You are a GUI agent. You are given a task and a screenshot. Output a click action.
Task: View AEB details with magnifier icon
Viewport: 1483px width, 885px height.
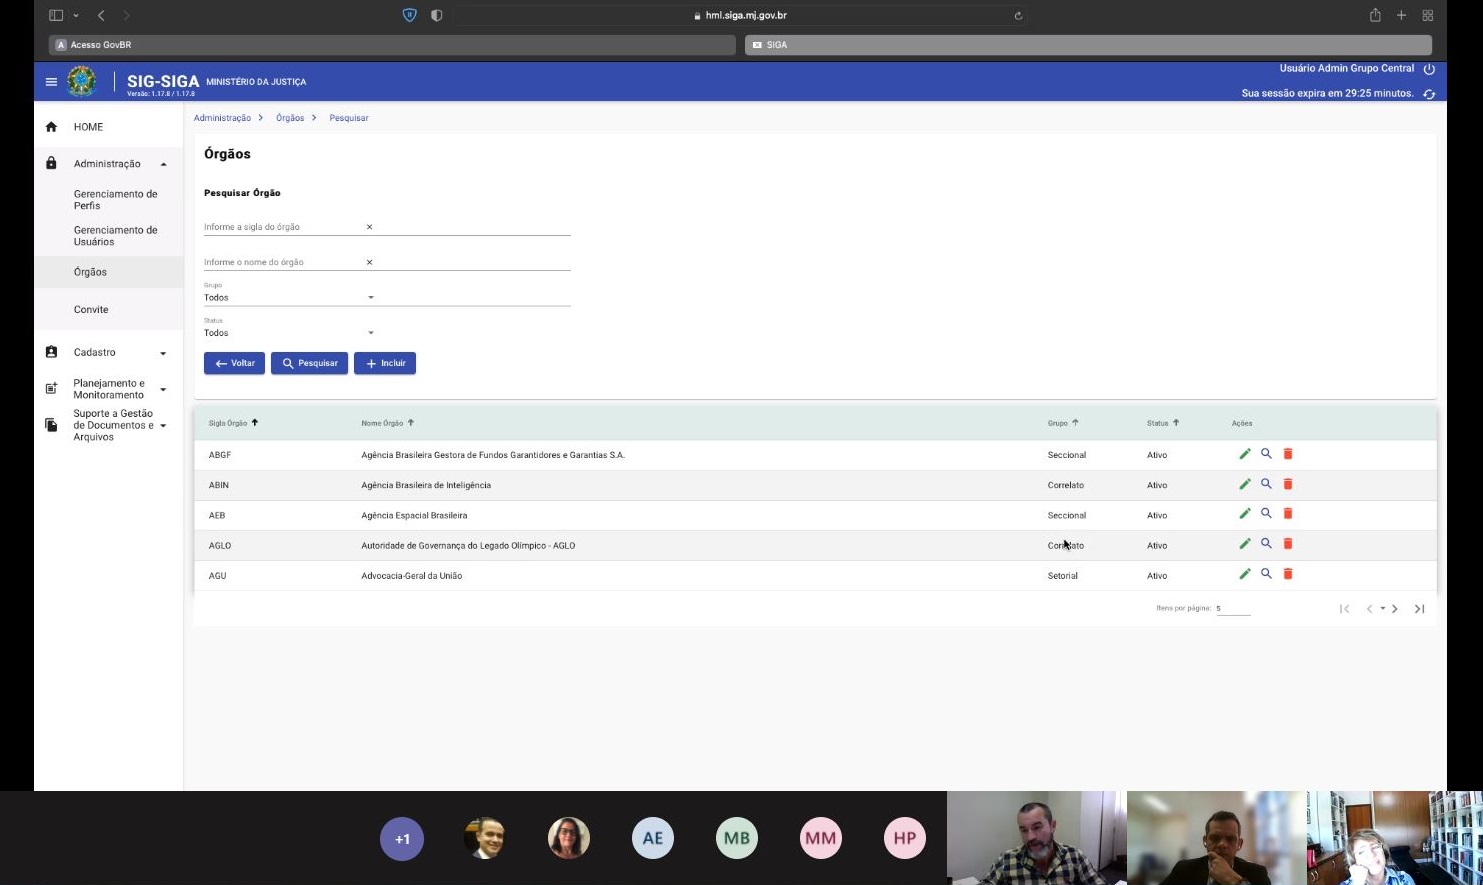[1266, 514]
